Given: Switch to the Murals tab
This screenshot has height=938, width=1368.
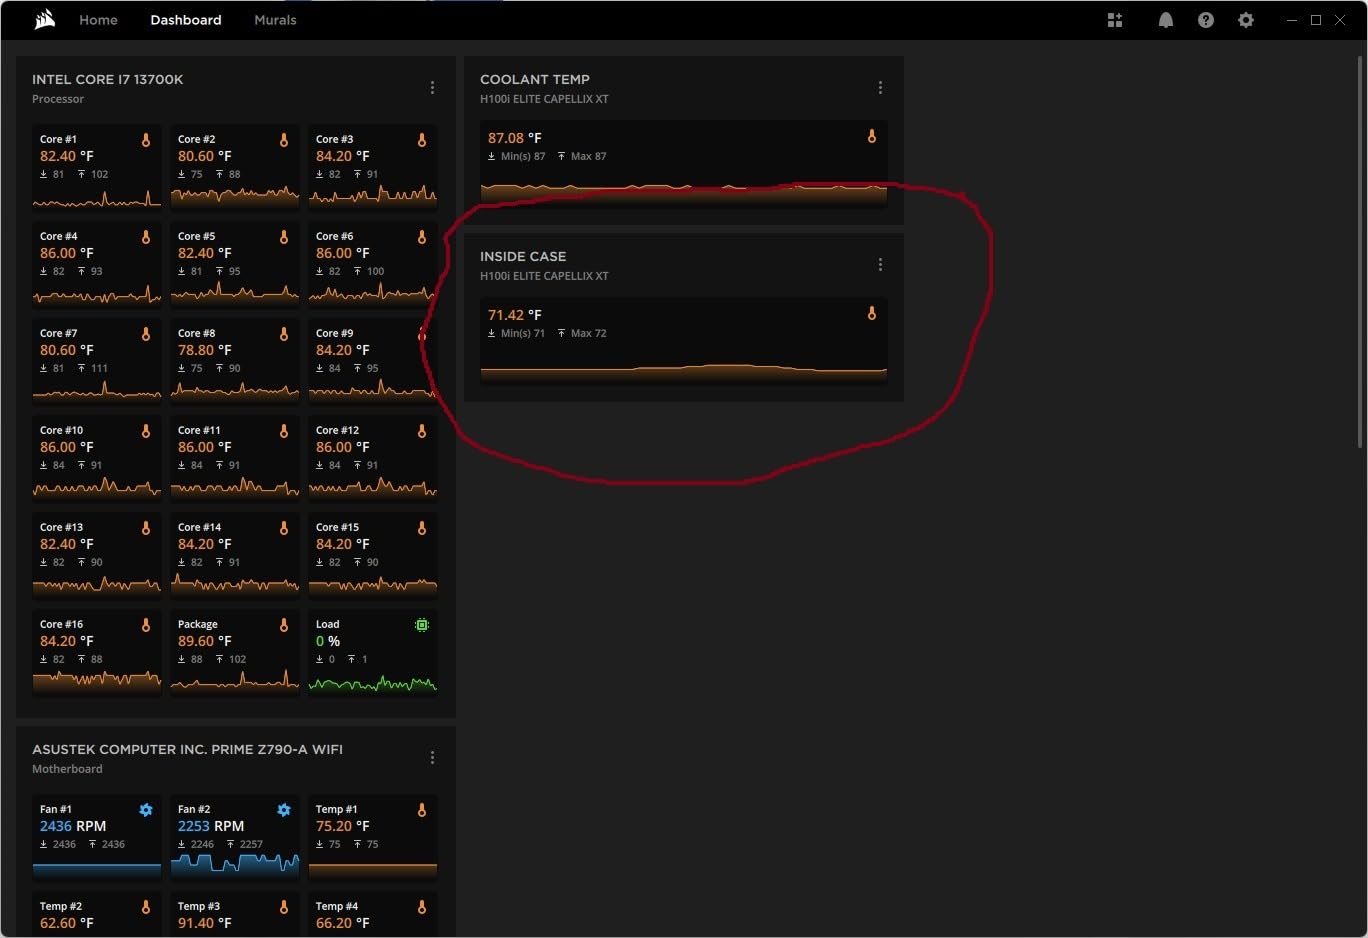Looking at the screenshot, I should (275, 19).
